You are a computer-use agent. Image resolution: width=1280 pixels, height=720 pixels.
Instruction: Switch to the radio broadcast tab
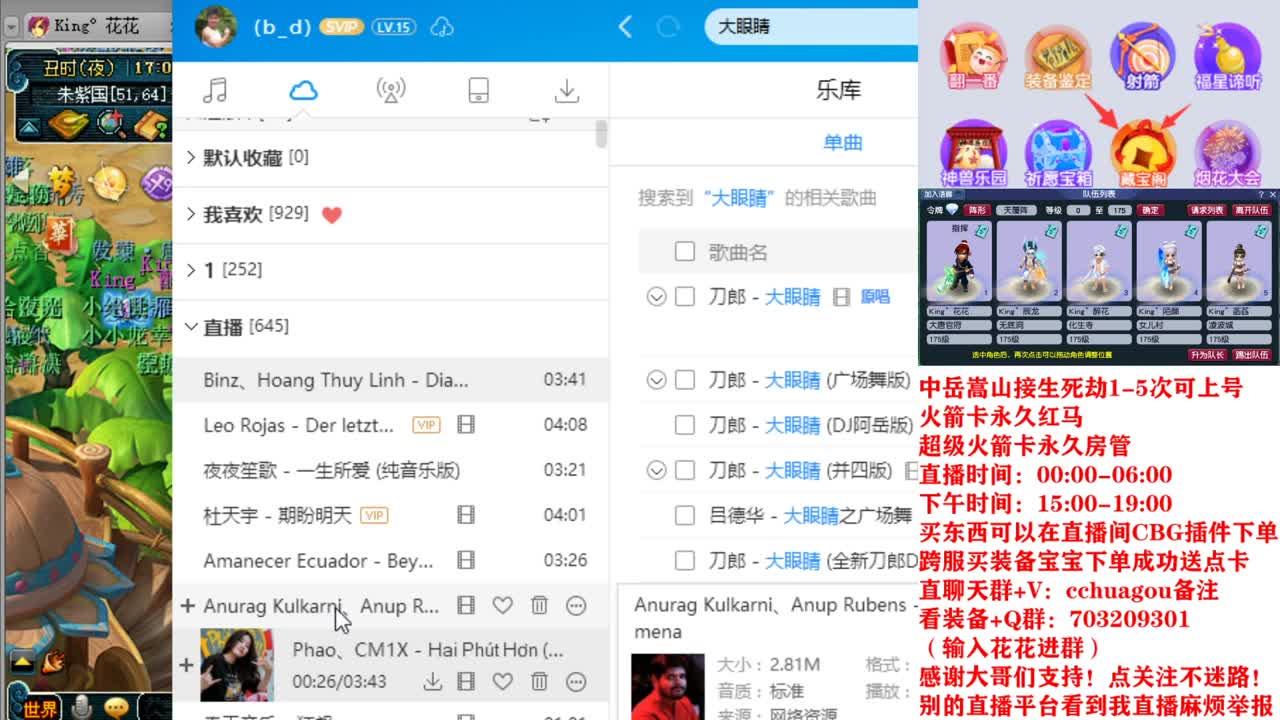coord(391,90)
